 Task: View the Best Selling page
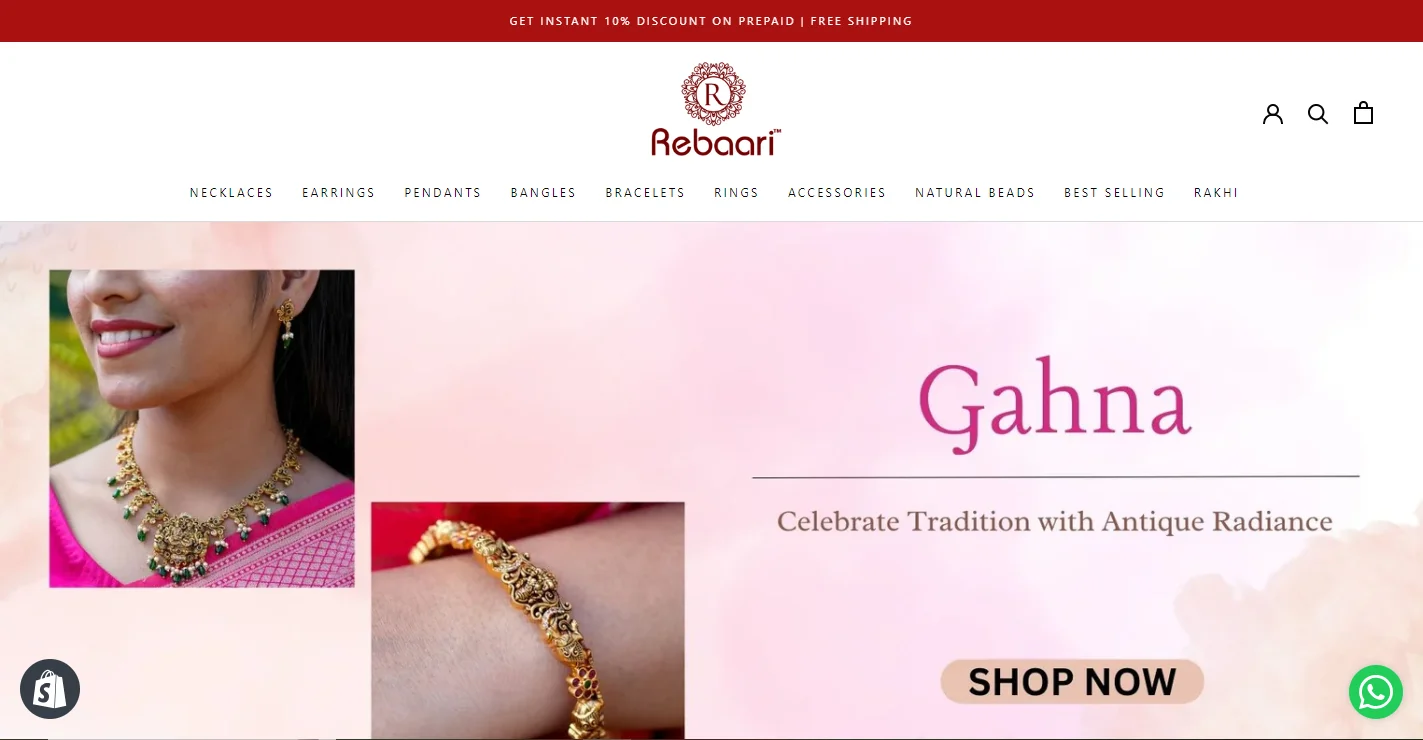coord(1114,193)
